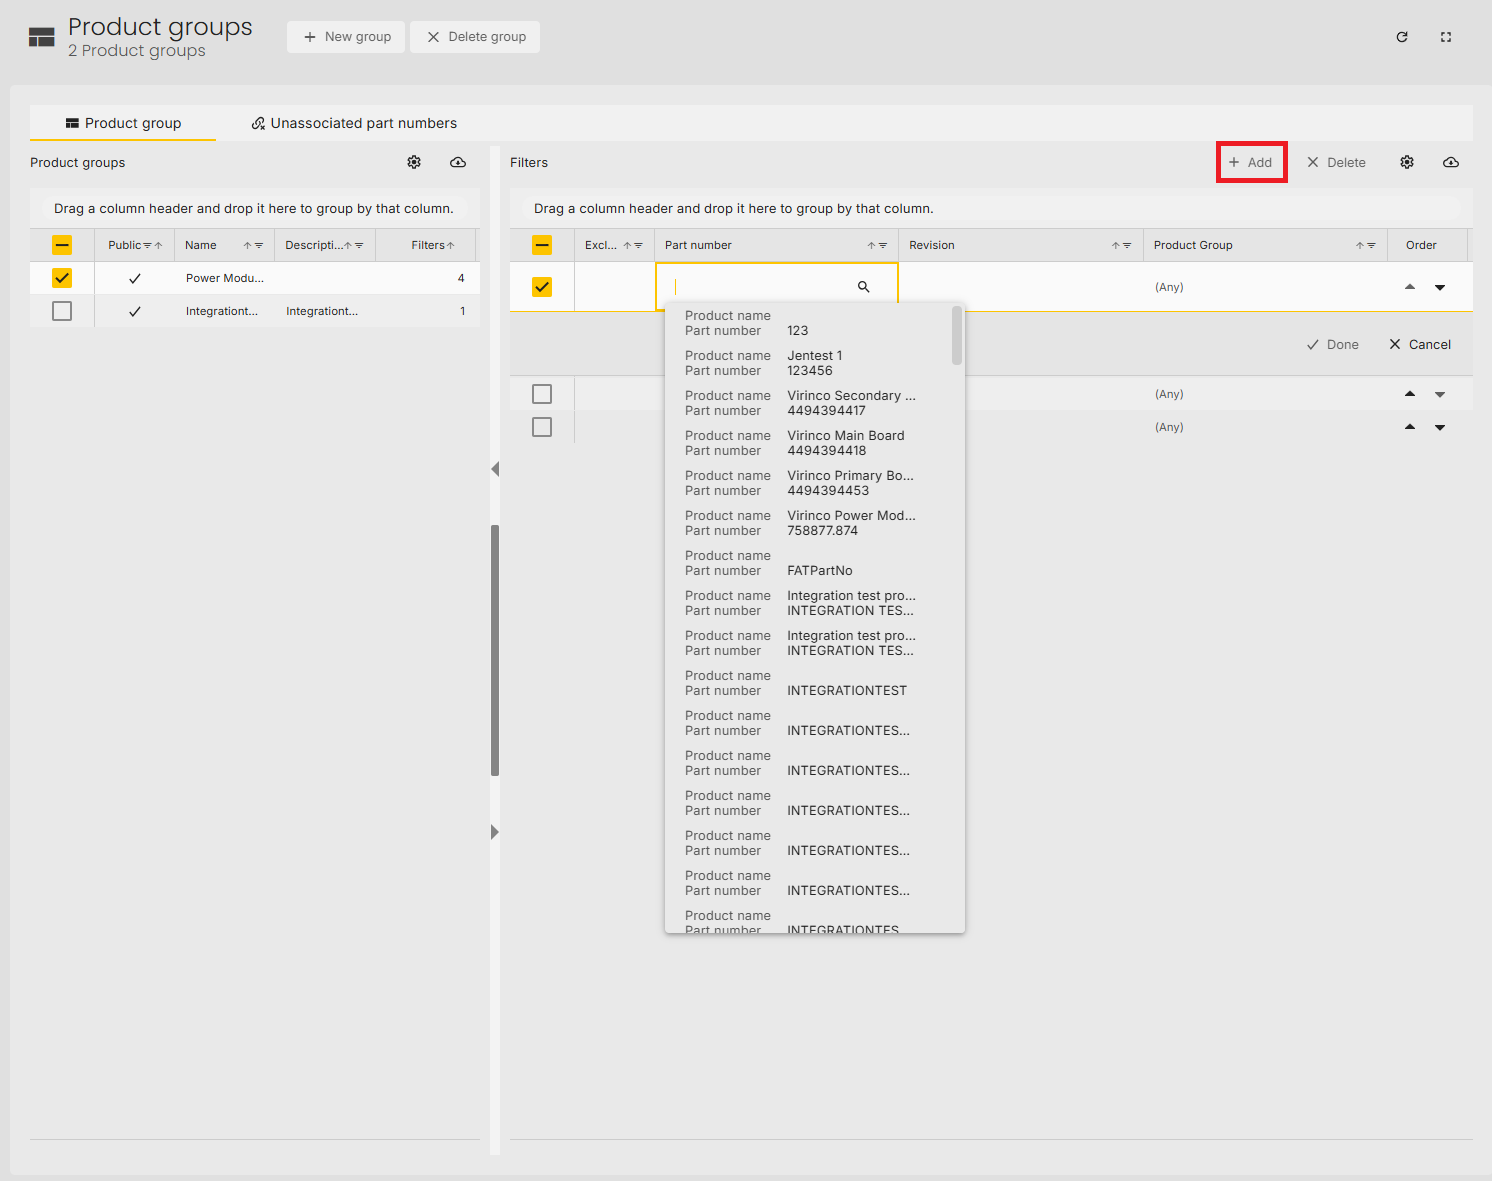Select Virinco Power Mod... 758877.874 option
This screenshot has width=1492, height=1181.
click(x=808, y=523)
